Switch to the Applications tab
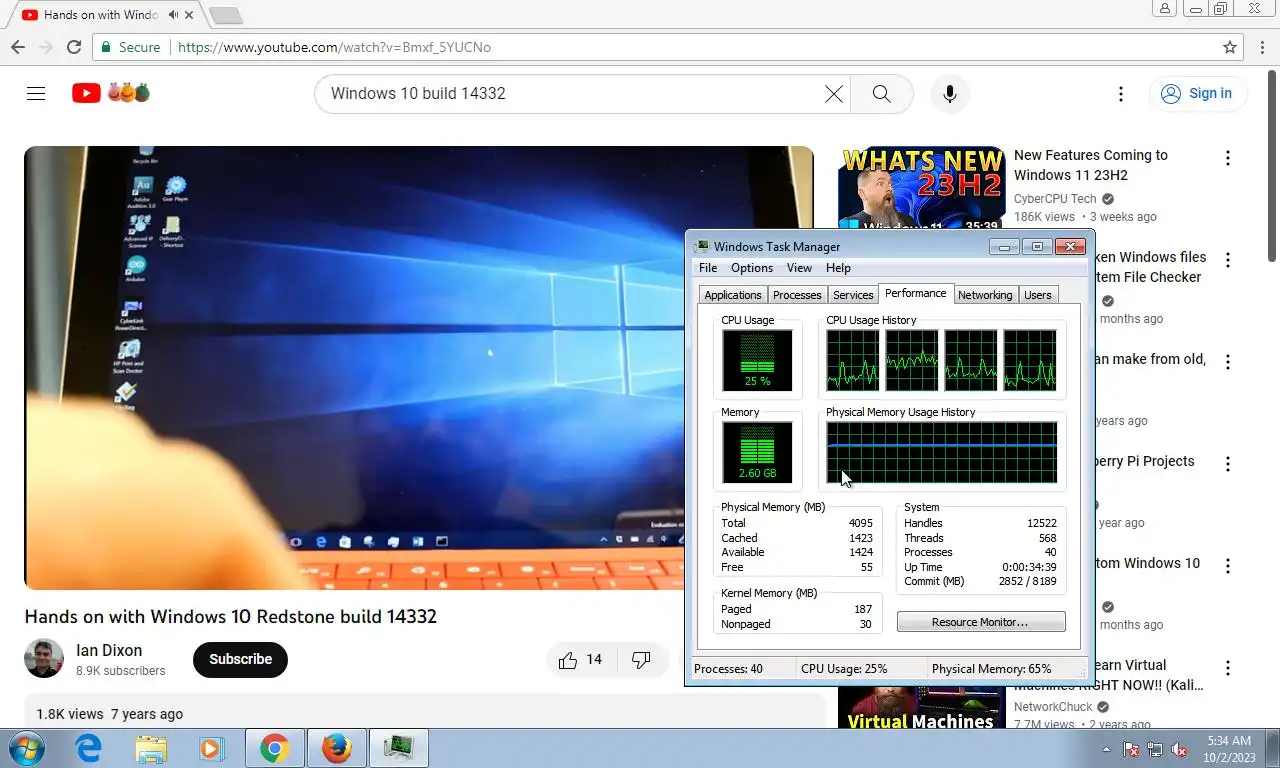 733,295
